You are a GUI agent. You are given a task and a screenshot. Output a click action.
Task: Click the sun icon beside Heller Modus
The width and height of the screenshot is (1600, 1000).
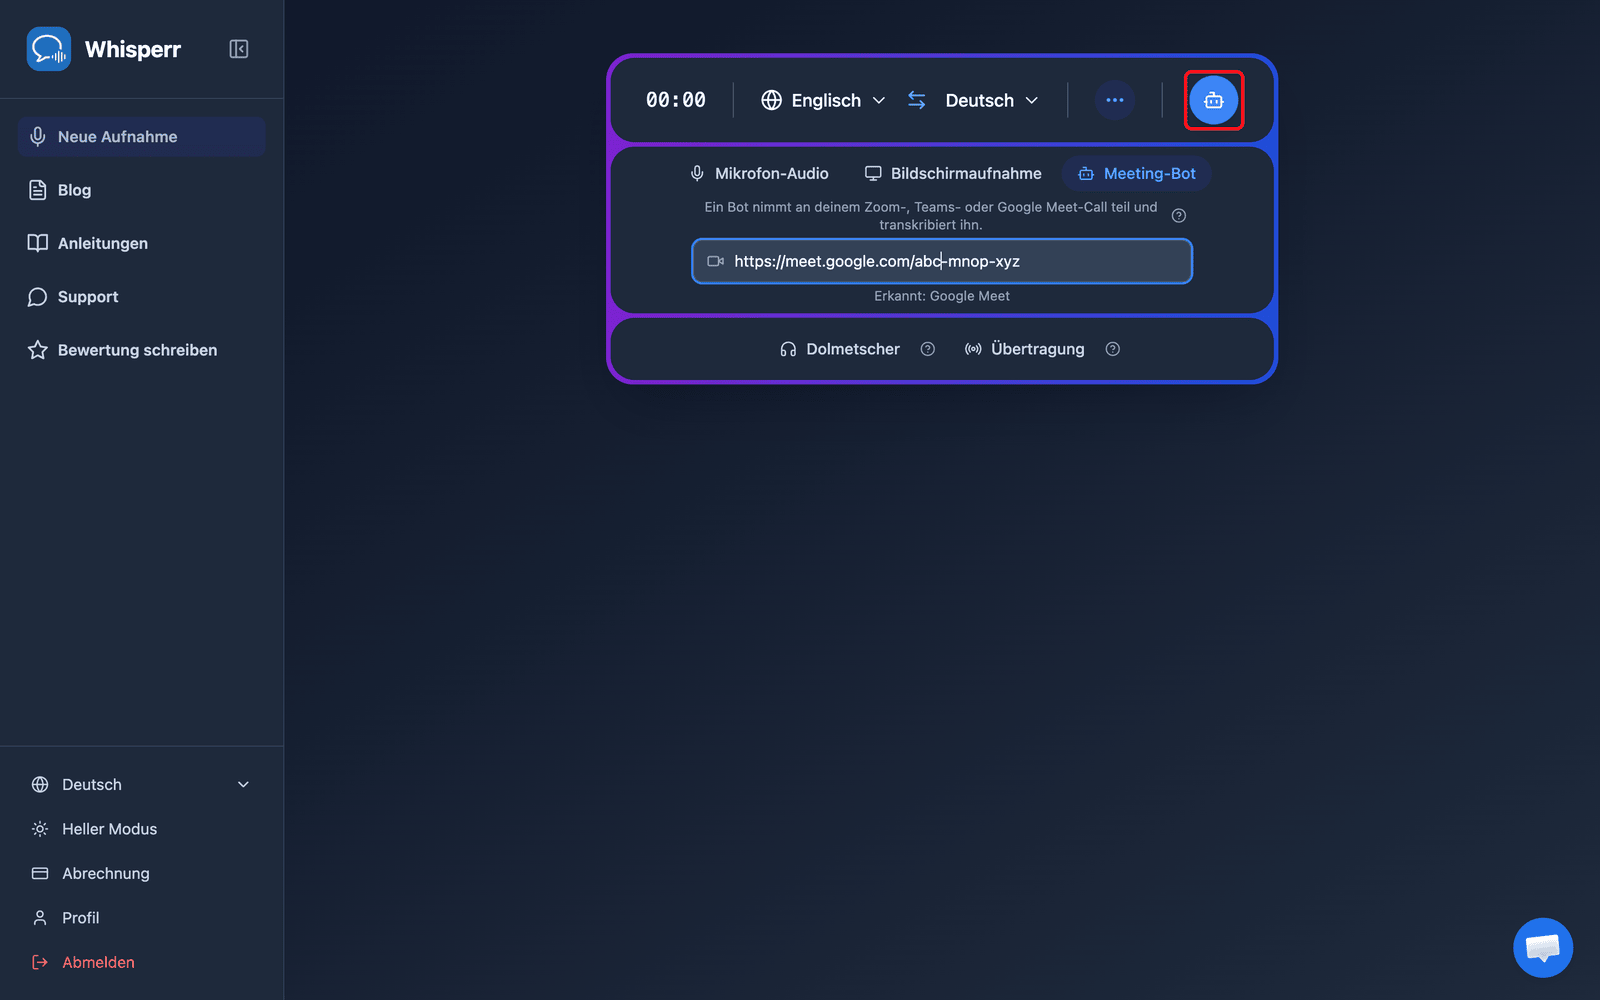[40, 829]
